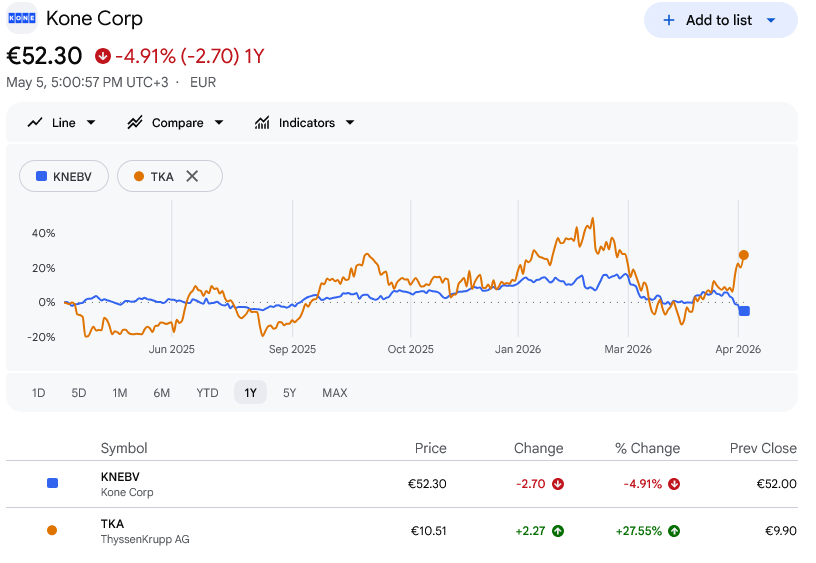Click the green up icon next to +2.27
Image resolution: width=816 pixels, height=563 pixels.
[558, 531]
